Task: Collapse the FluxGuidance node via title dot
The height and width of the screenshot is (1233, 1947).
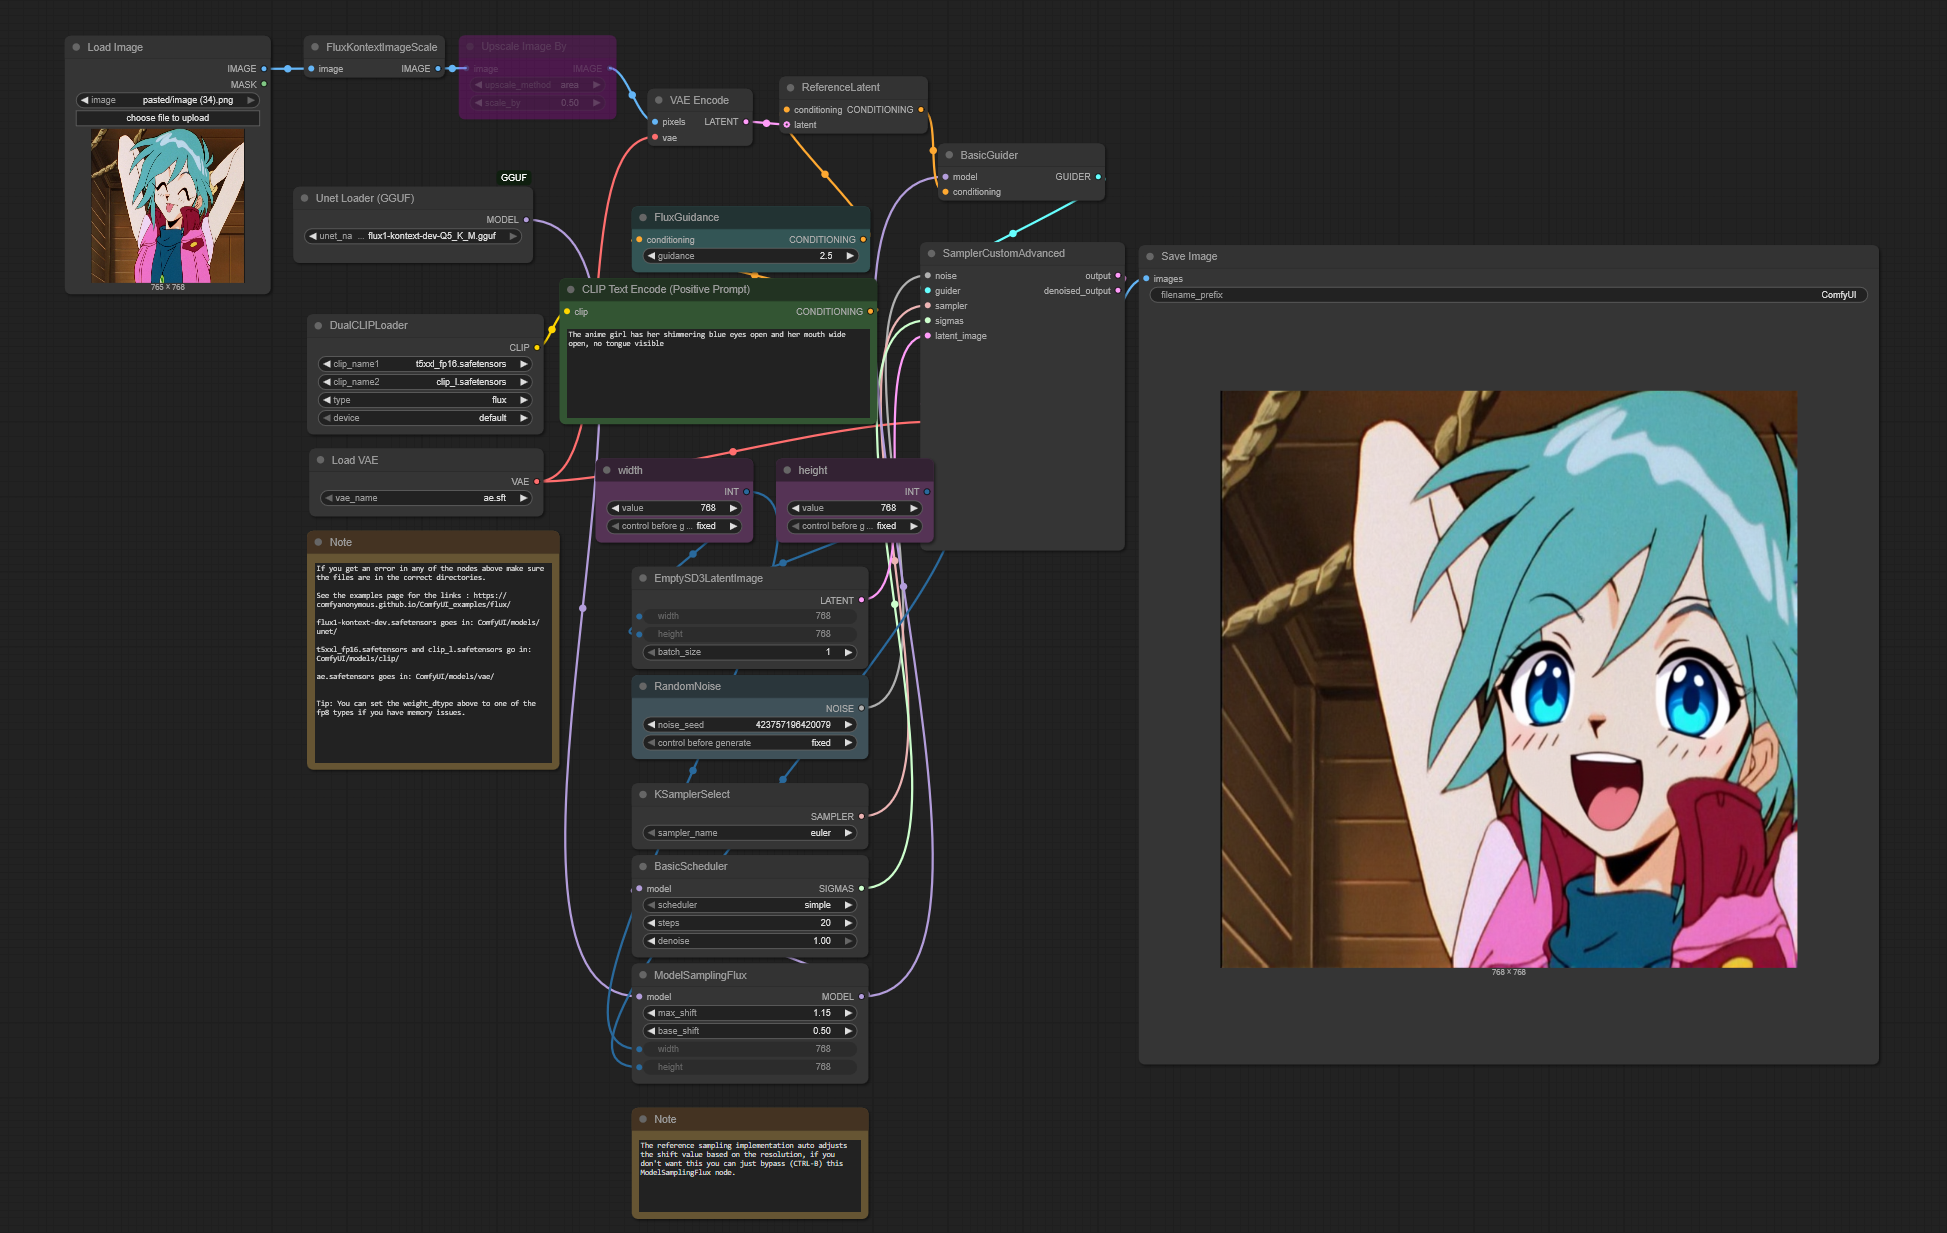Action: [x=643, y=217]
